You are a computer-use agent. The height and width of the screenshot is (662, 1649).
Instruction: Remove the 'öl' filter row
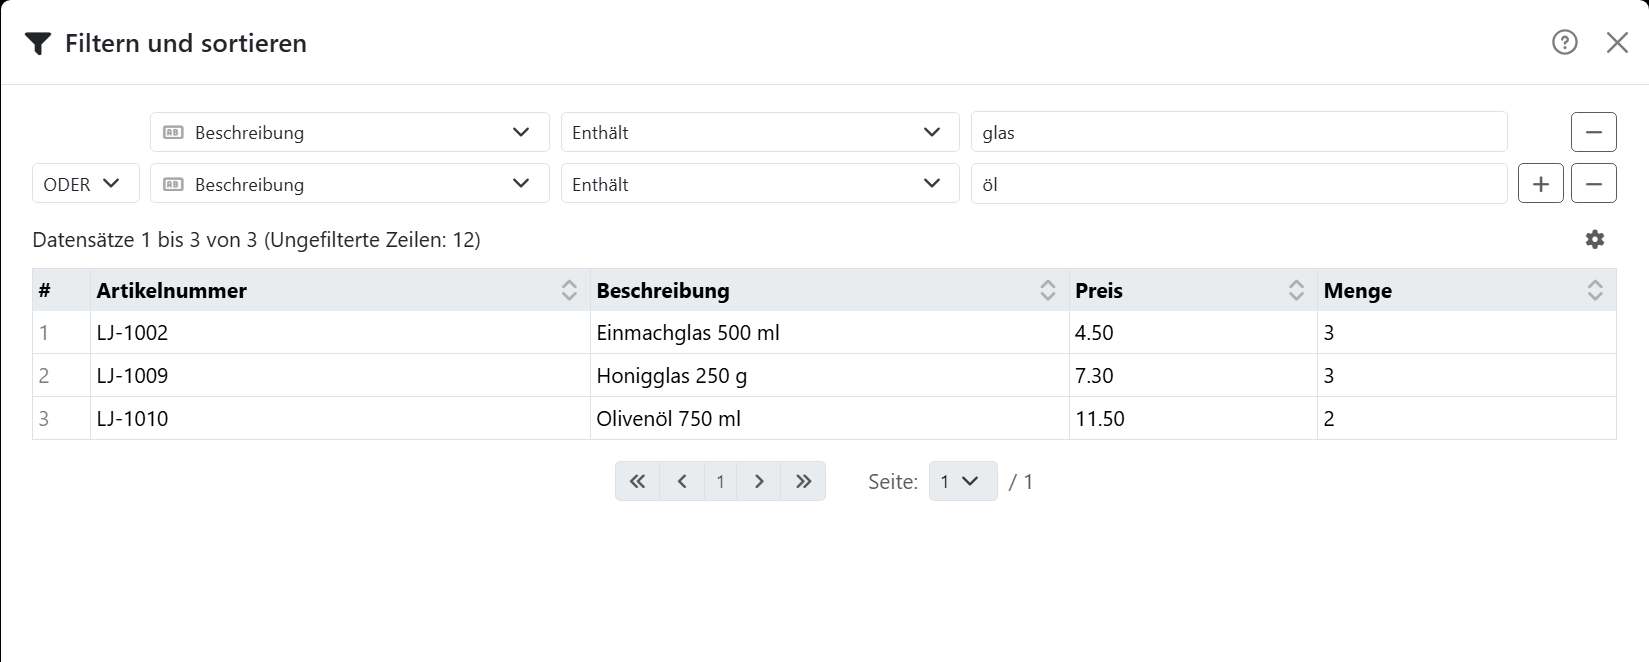coord(1594,184)
